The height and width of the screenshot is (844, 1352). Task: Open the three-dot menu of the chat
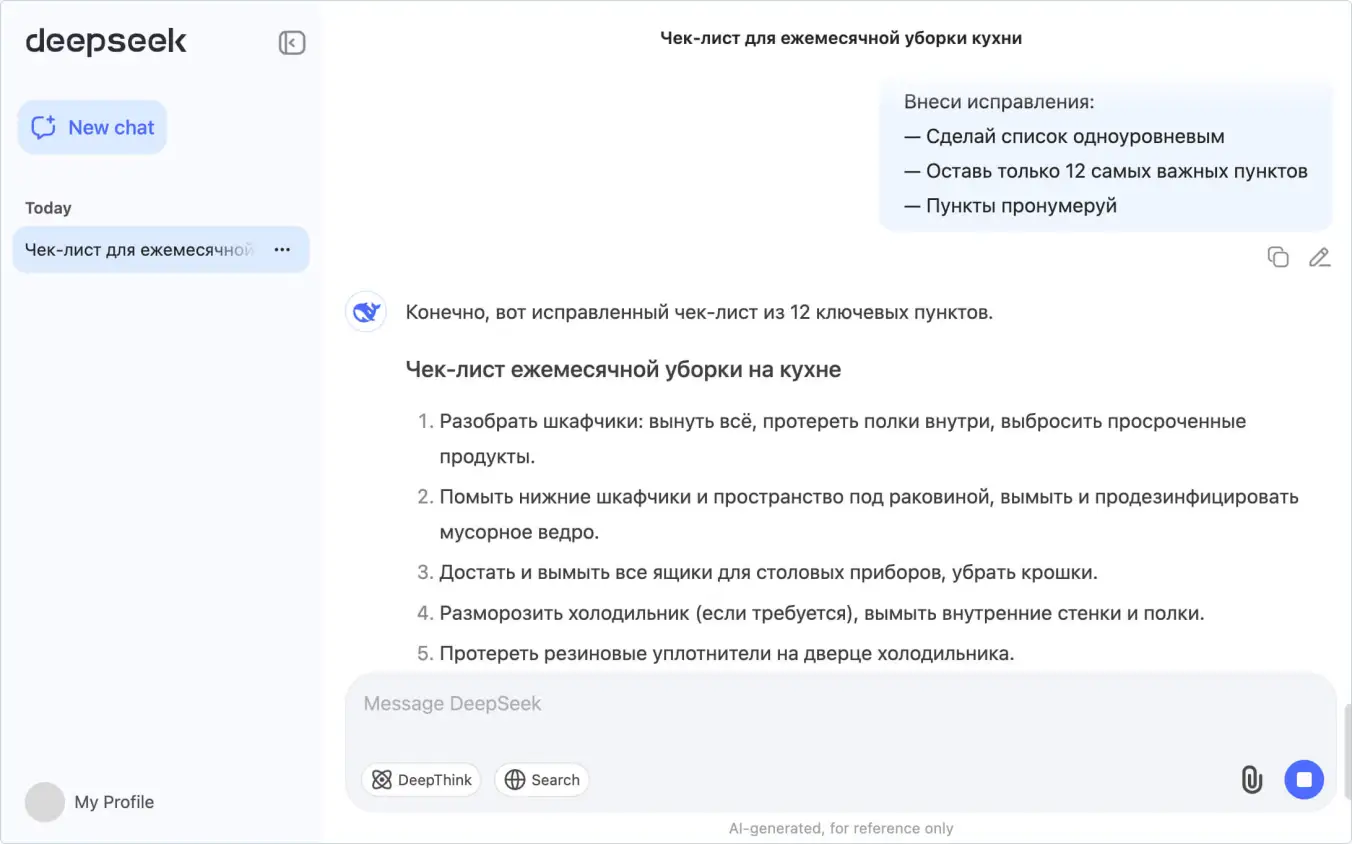click(x=282, y=250)
